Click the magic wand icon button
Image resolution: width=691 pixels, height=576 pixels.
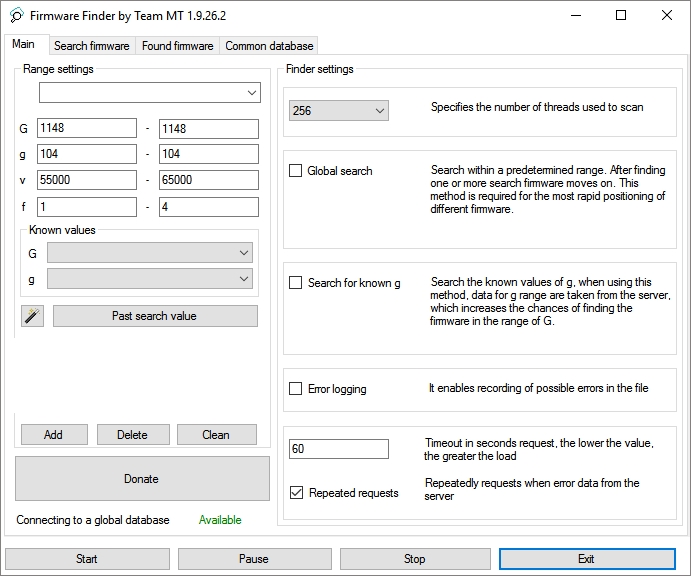click(x=33, y=316)
